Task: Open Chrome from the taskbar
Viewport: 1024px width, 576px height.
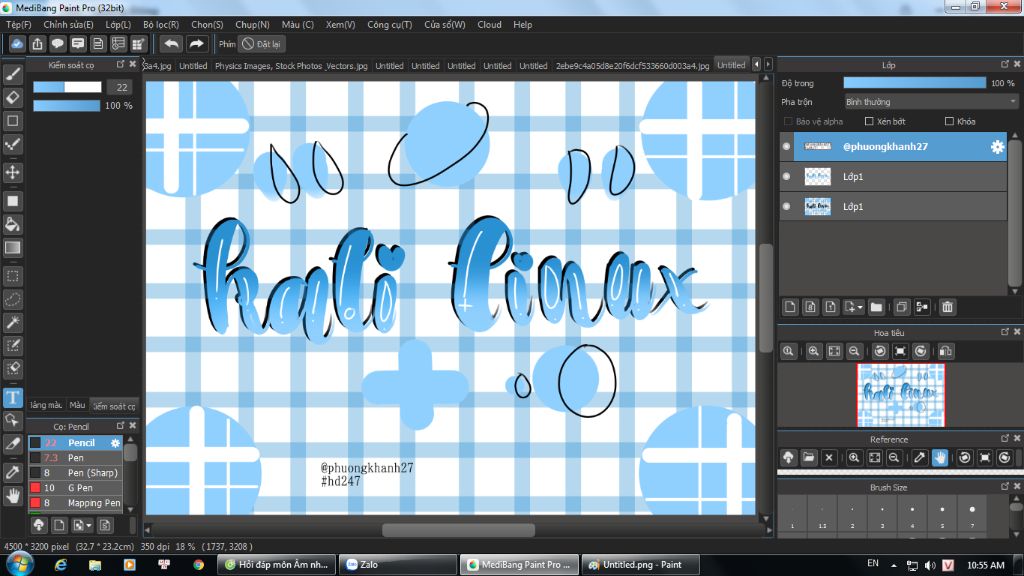Action: click(198, 565)
